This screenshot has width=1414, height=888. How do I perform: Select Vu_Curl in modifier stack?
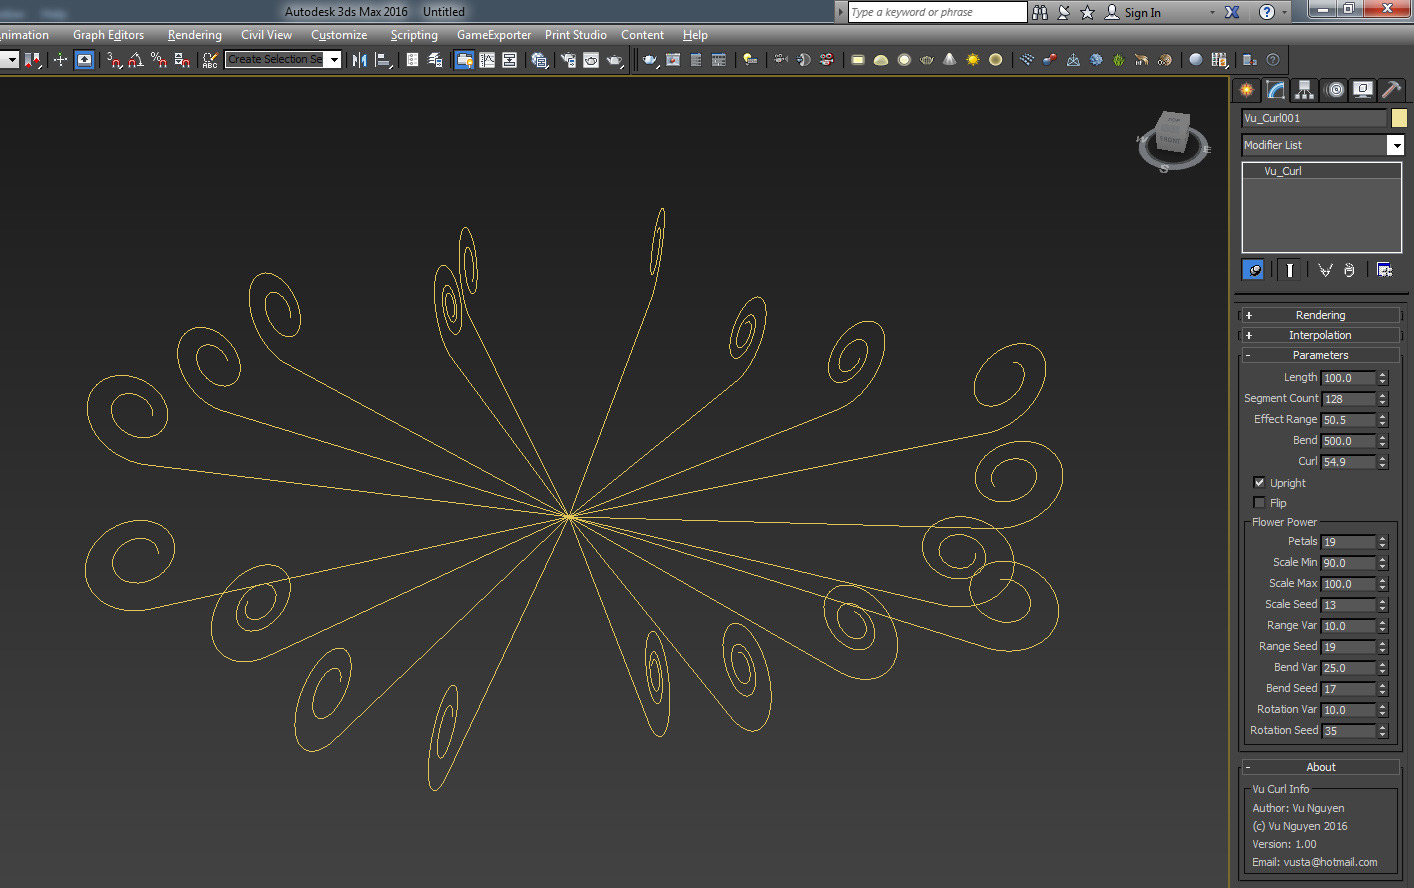tap(1283, 171)
